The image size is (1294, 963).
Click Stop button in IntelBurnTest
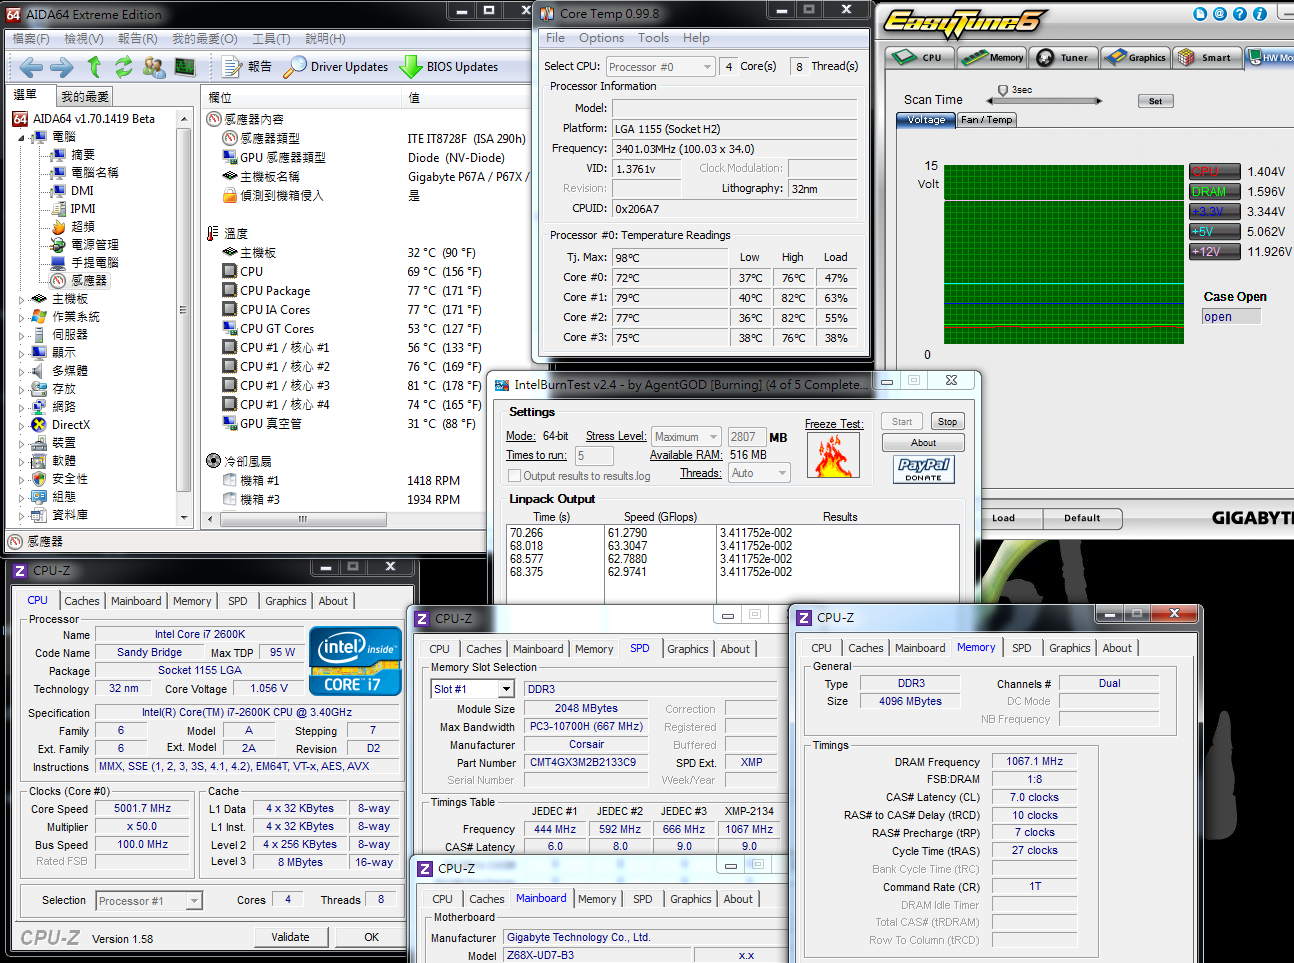coord(947,422)
